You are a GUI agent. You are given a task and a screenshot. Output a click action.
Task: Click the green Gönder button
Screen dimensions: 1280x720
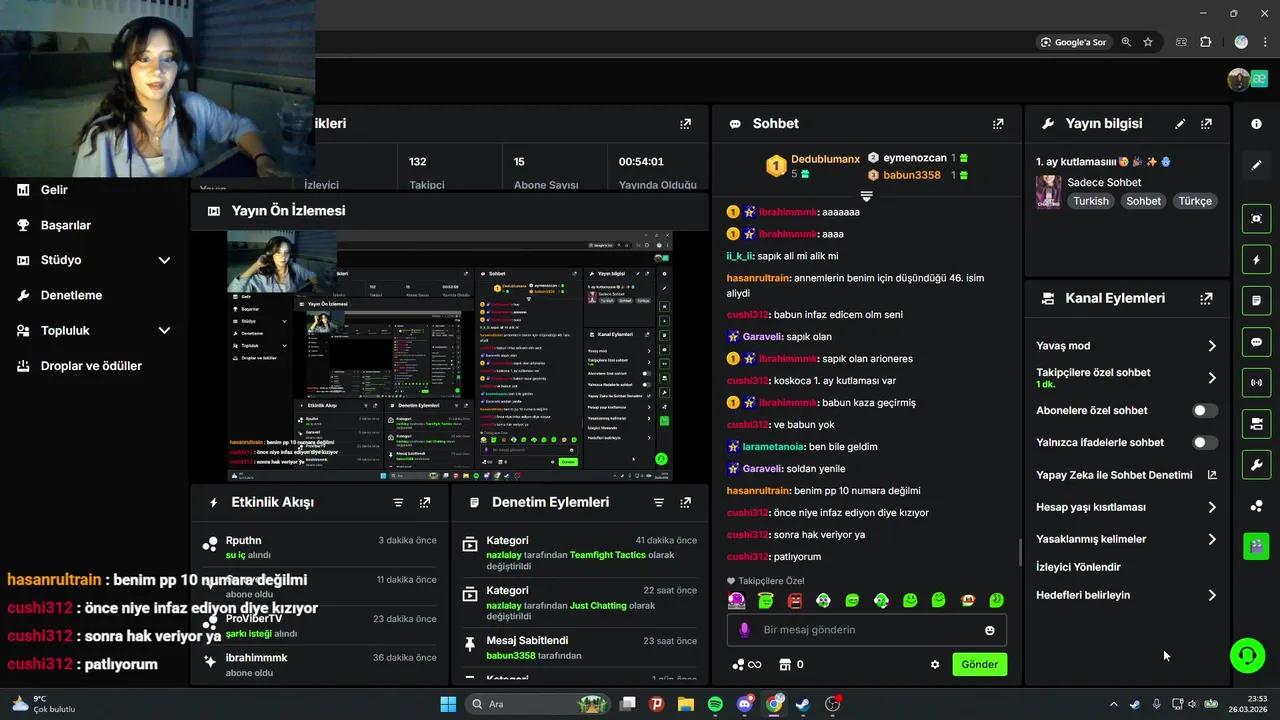[x=979, y=664]
